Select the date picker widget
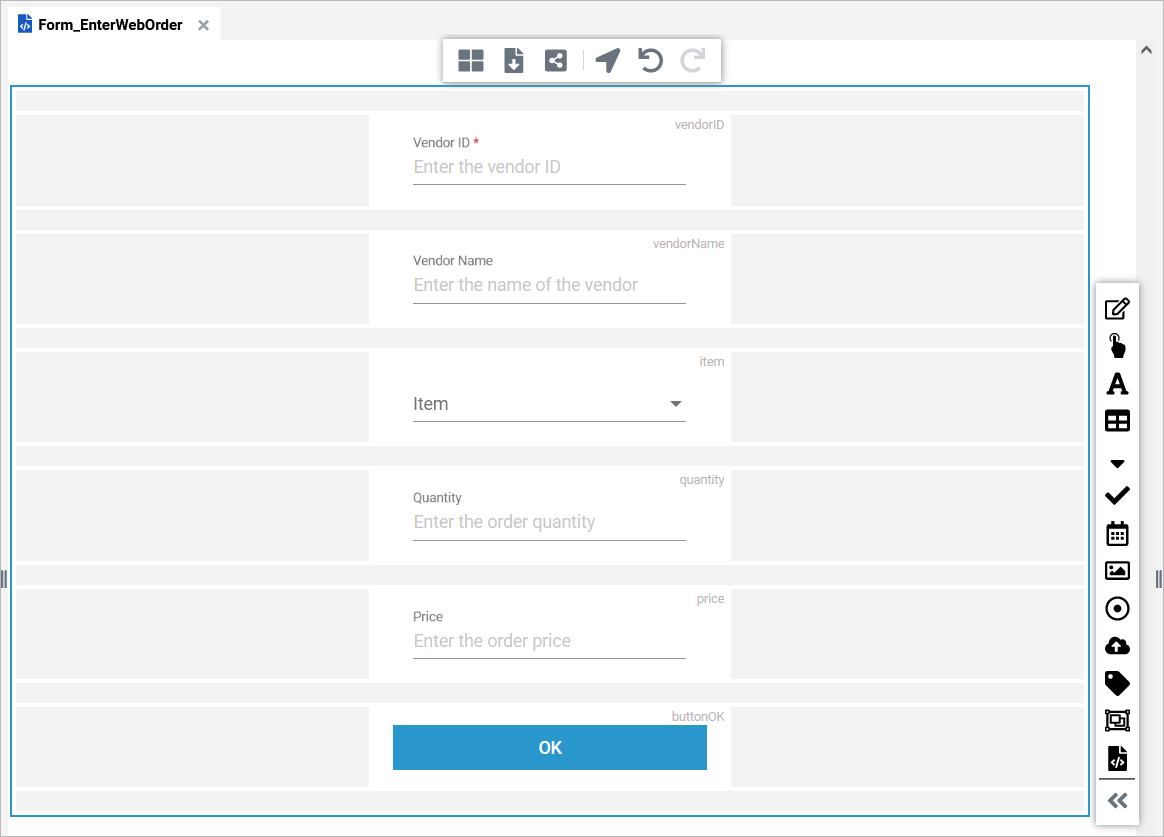The image size is (1164, 837). click(x=1117, y=533)
